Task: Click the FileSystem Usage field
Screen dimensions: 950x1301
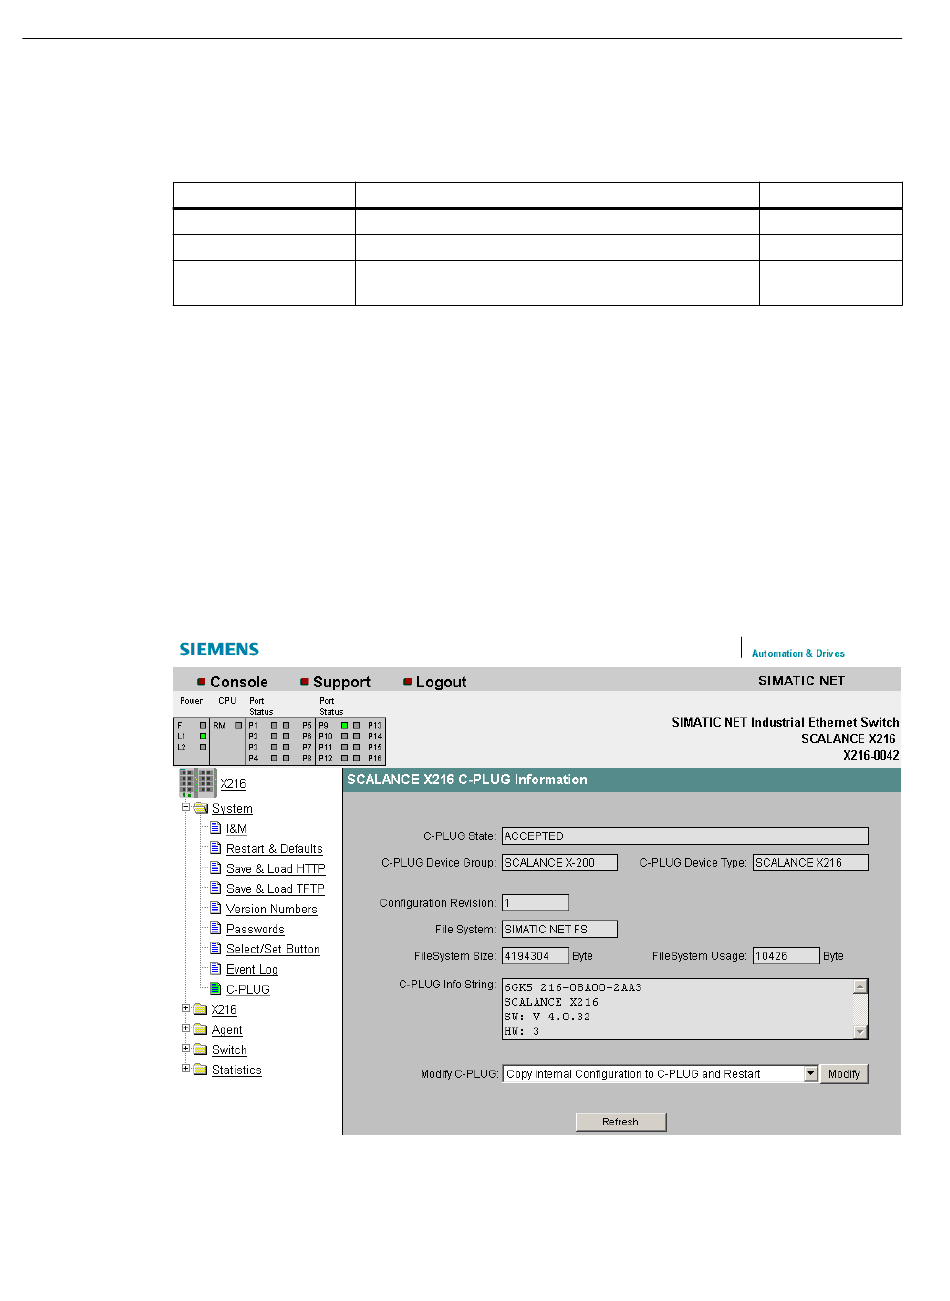Action: tap(786, 956)
